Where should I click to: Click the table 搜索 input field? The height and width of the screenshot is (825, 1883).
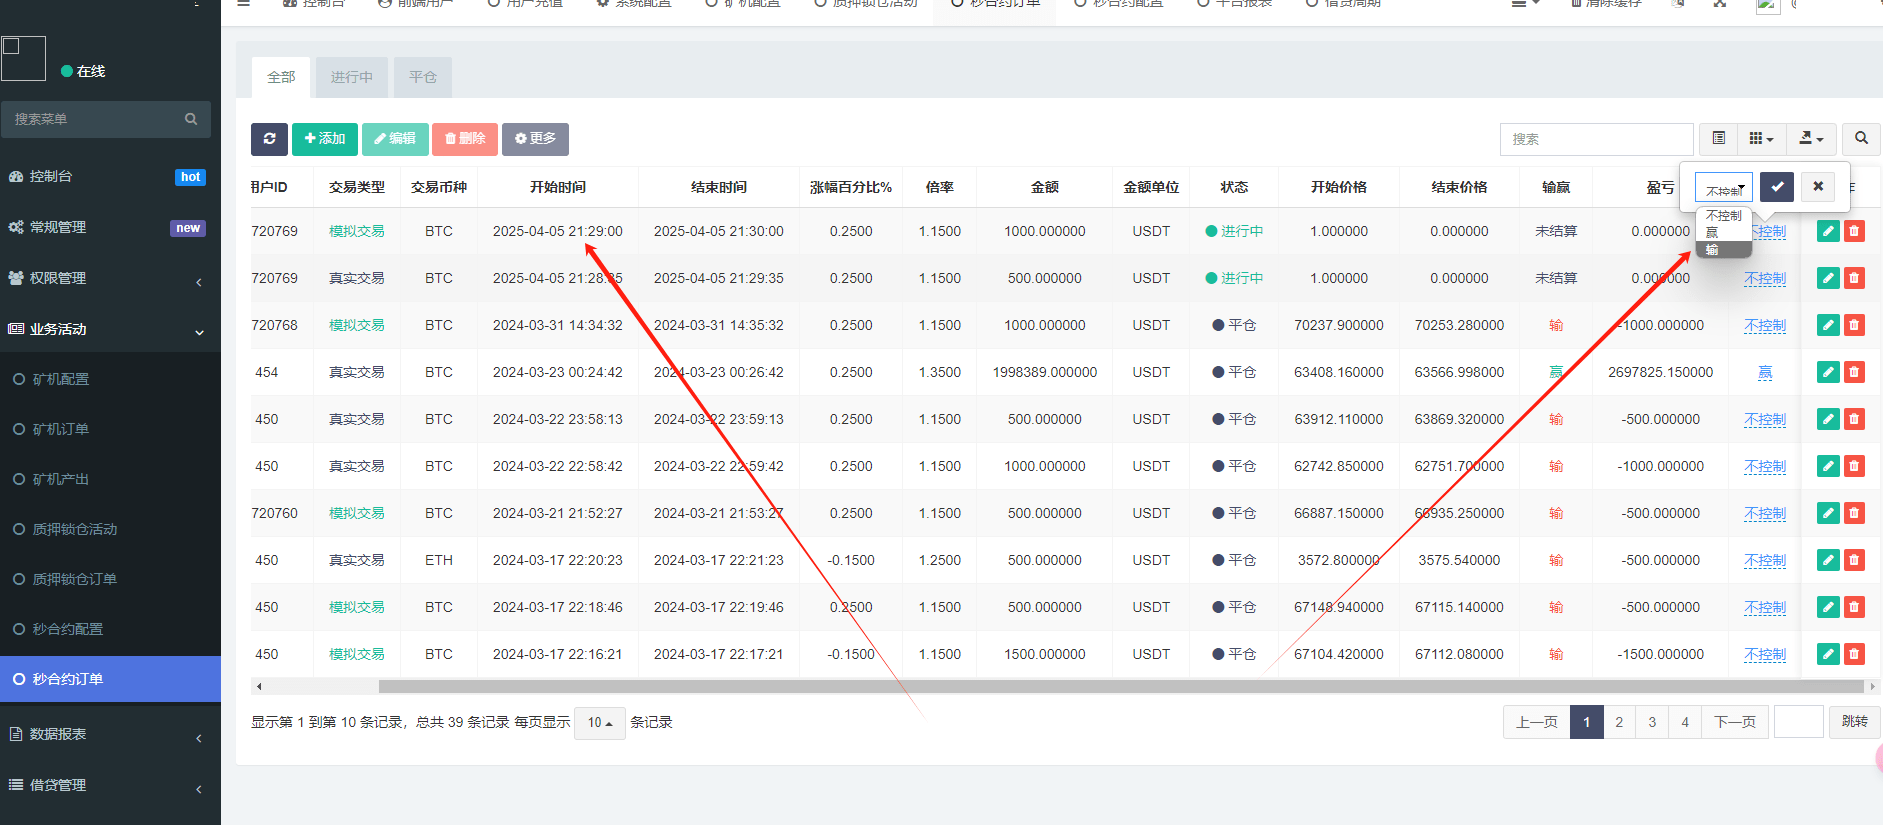[1595, 139]
